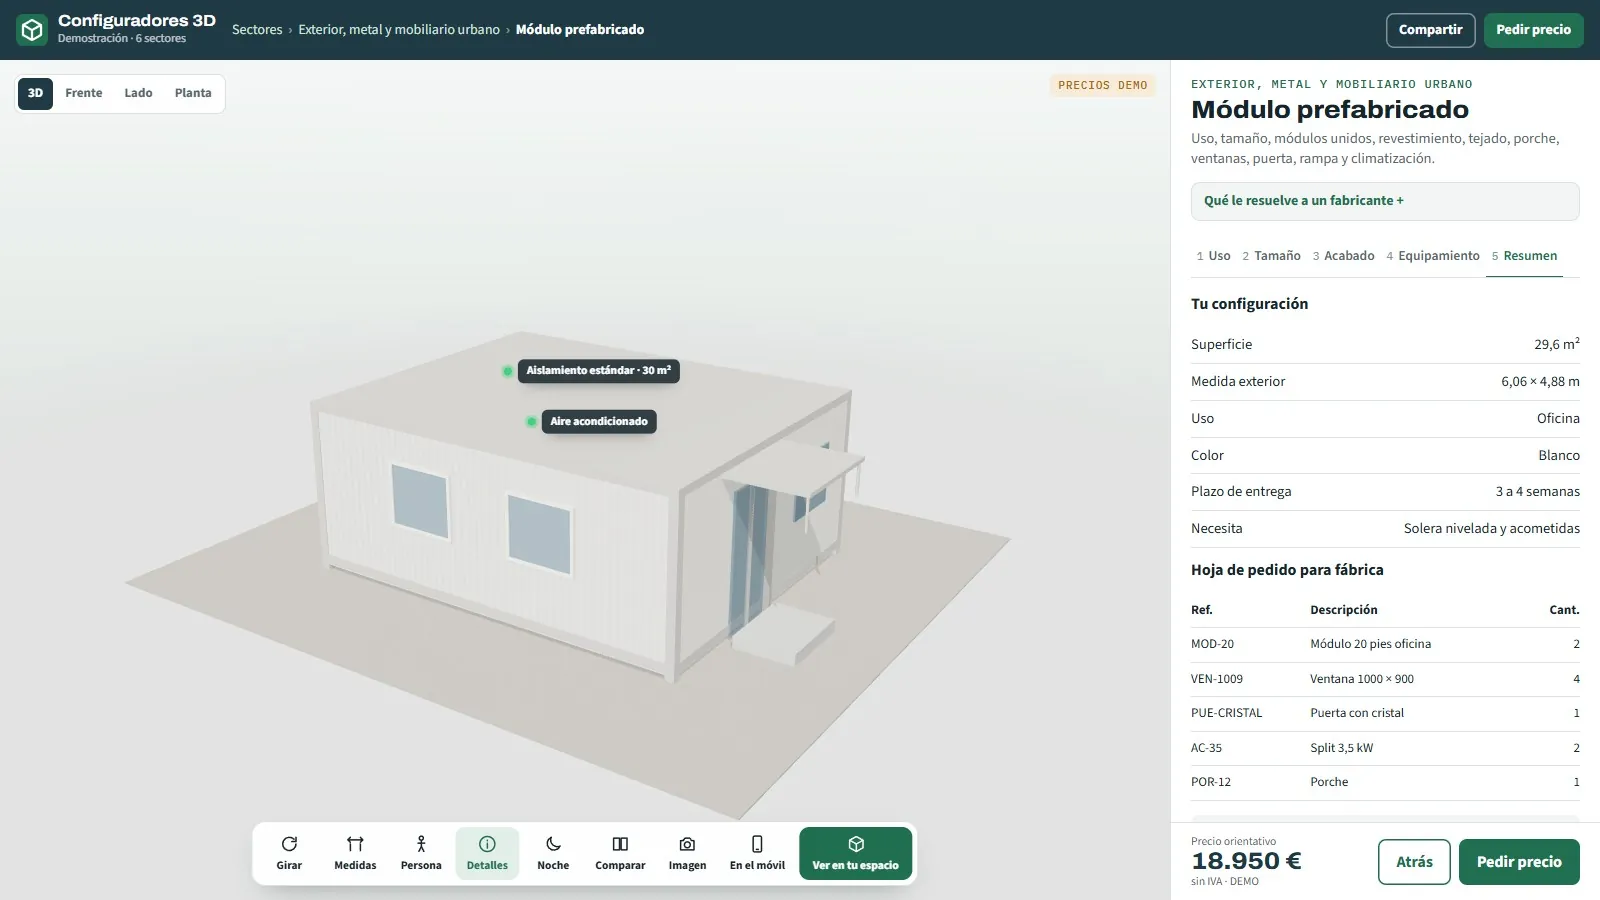This screenshot has height=900, width=1600.
Task: Go to step 4 Equipamiento
Action: (x=1433, y=256)
